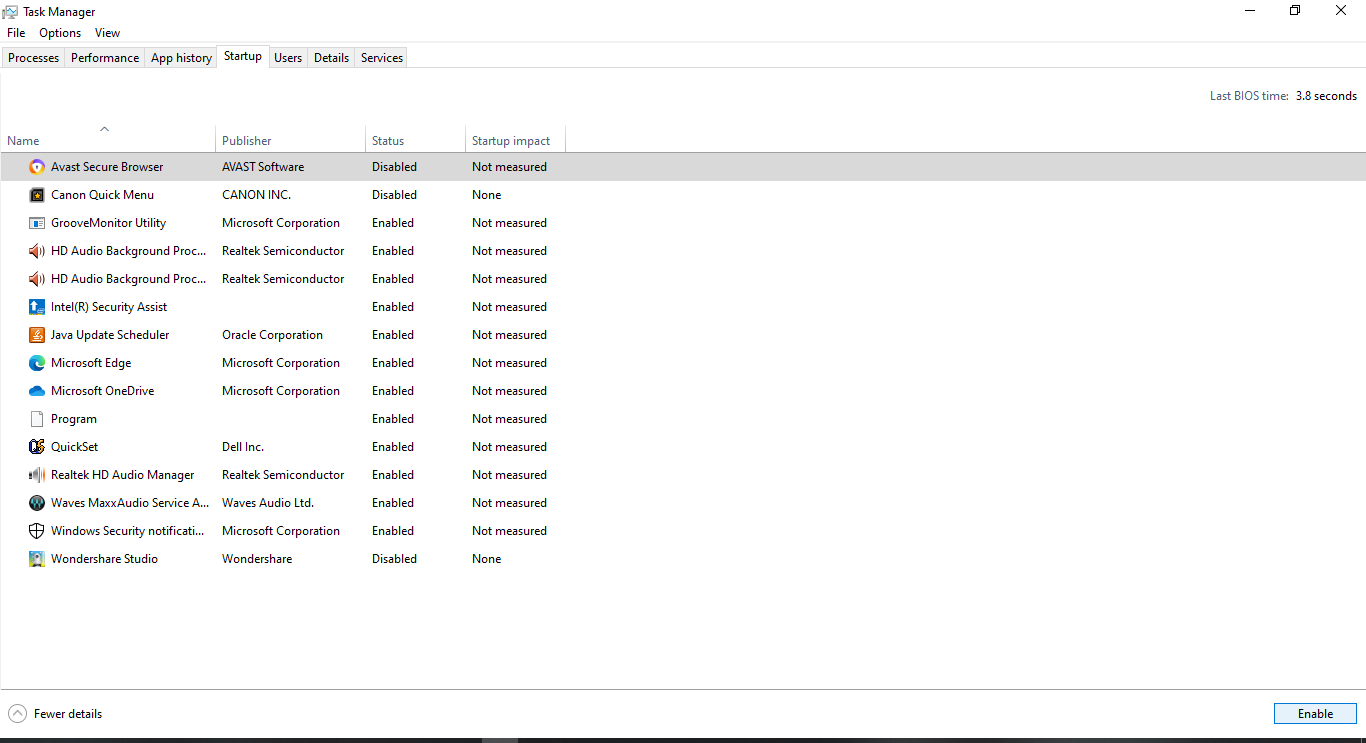Click the QuickSet icon

point(37,447)
